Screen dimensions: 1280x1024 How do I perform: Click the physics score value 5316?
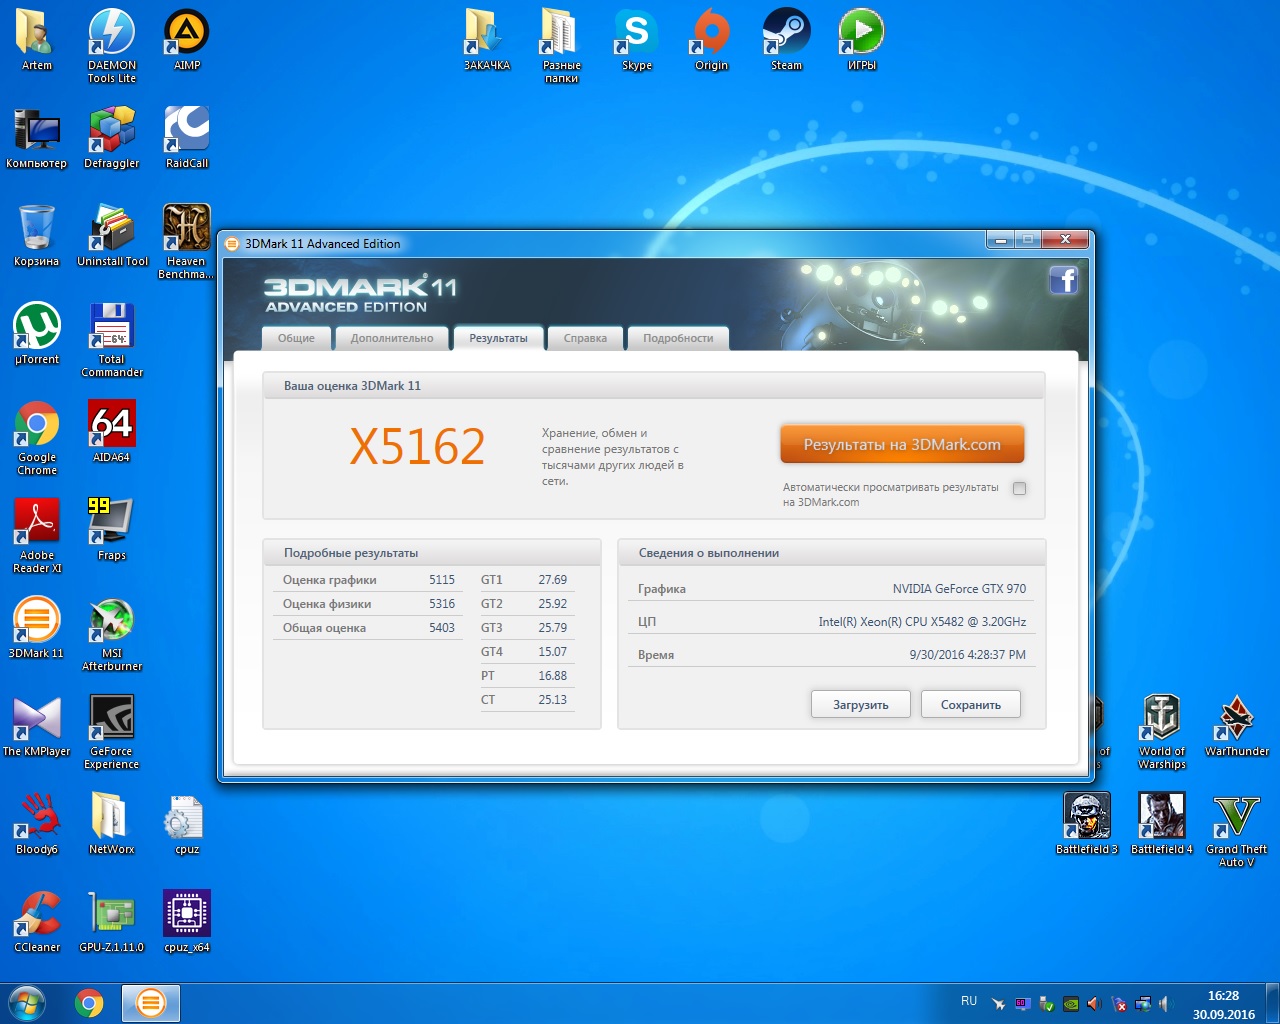click(442, 604)
